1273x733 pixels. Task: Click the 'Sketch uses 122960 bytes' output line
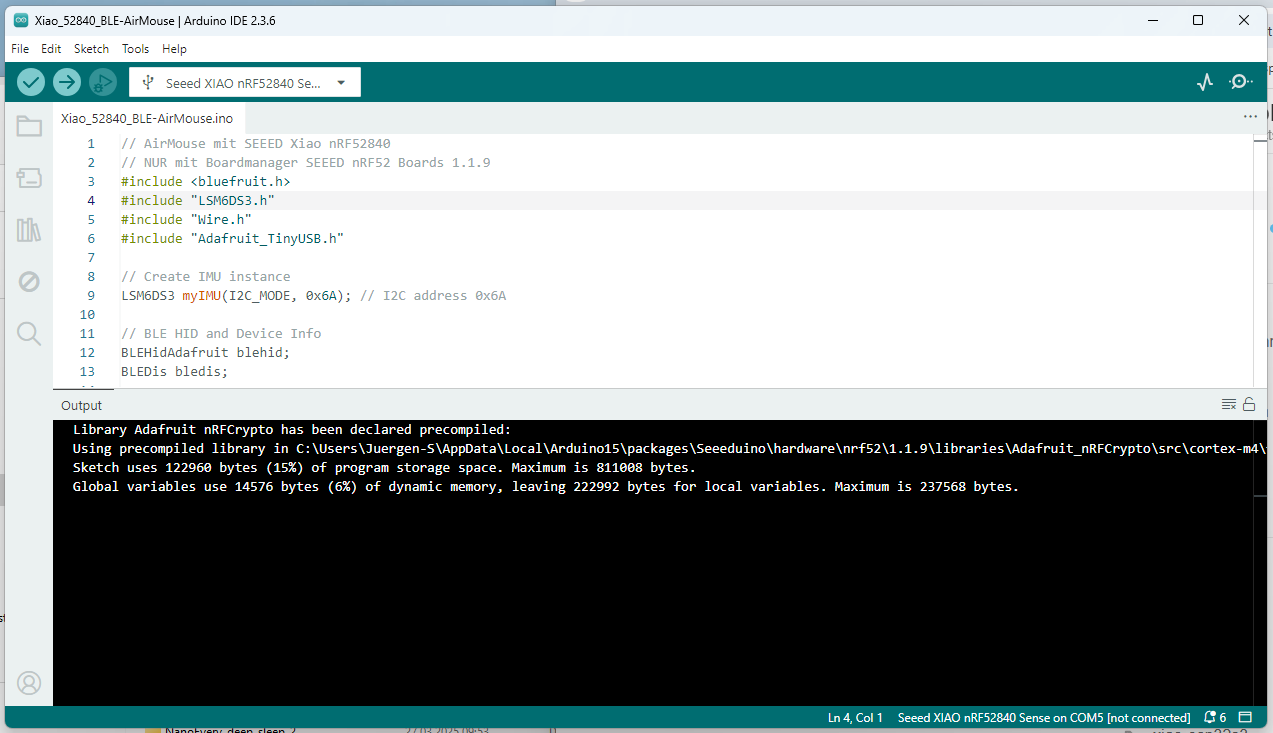(x=384, y=468)
